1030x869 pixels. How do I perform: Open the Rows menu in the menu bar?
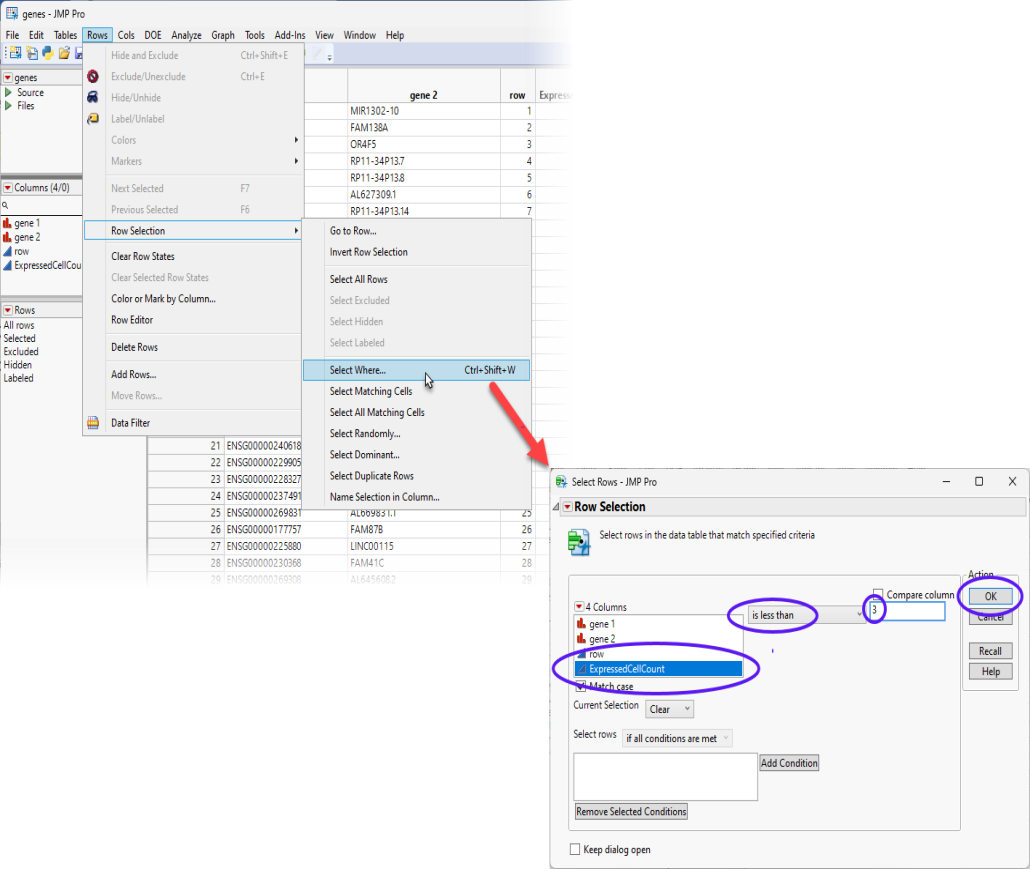(97, 35)
